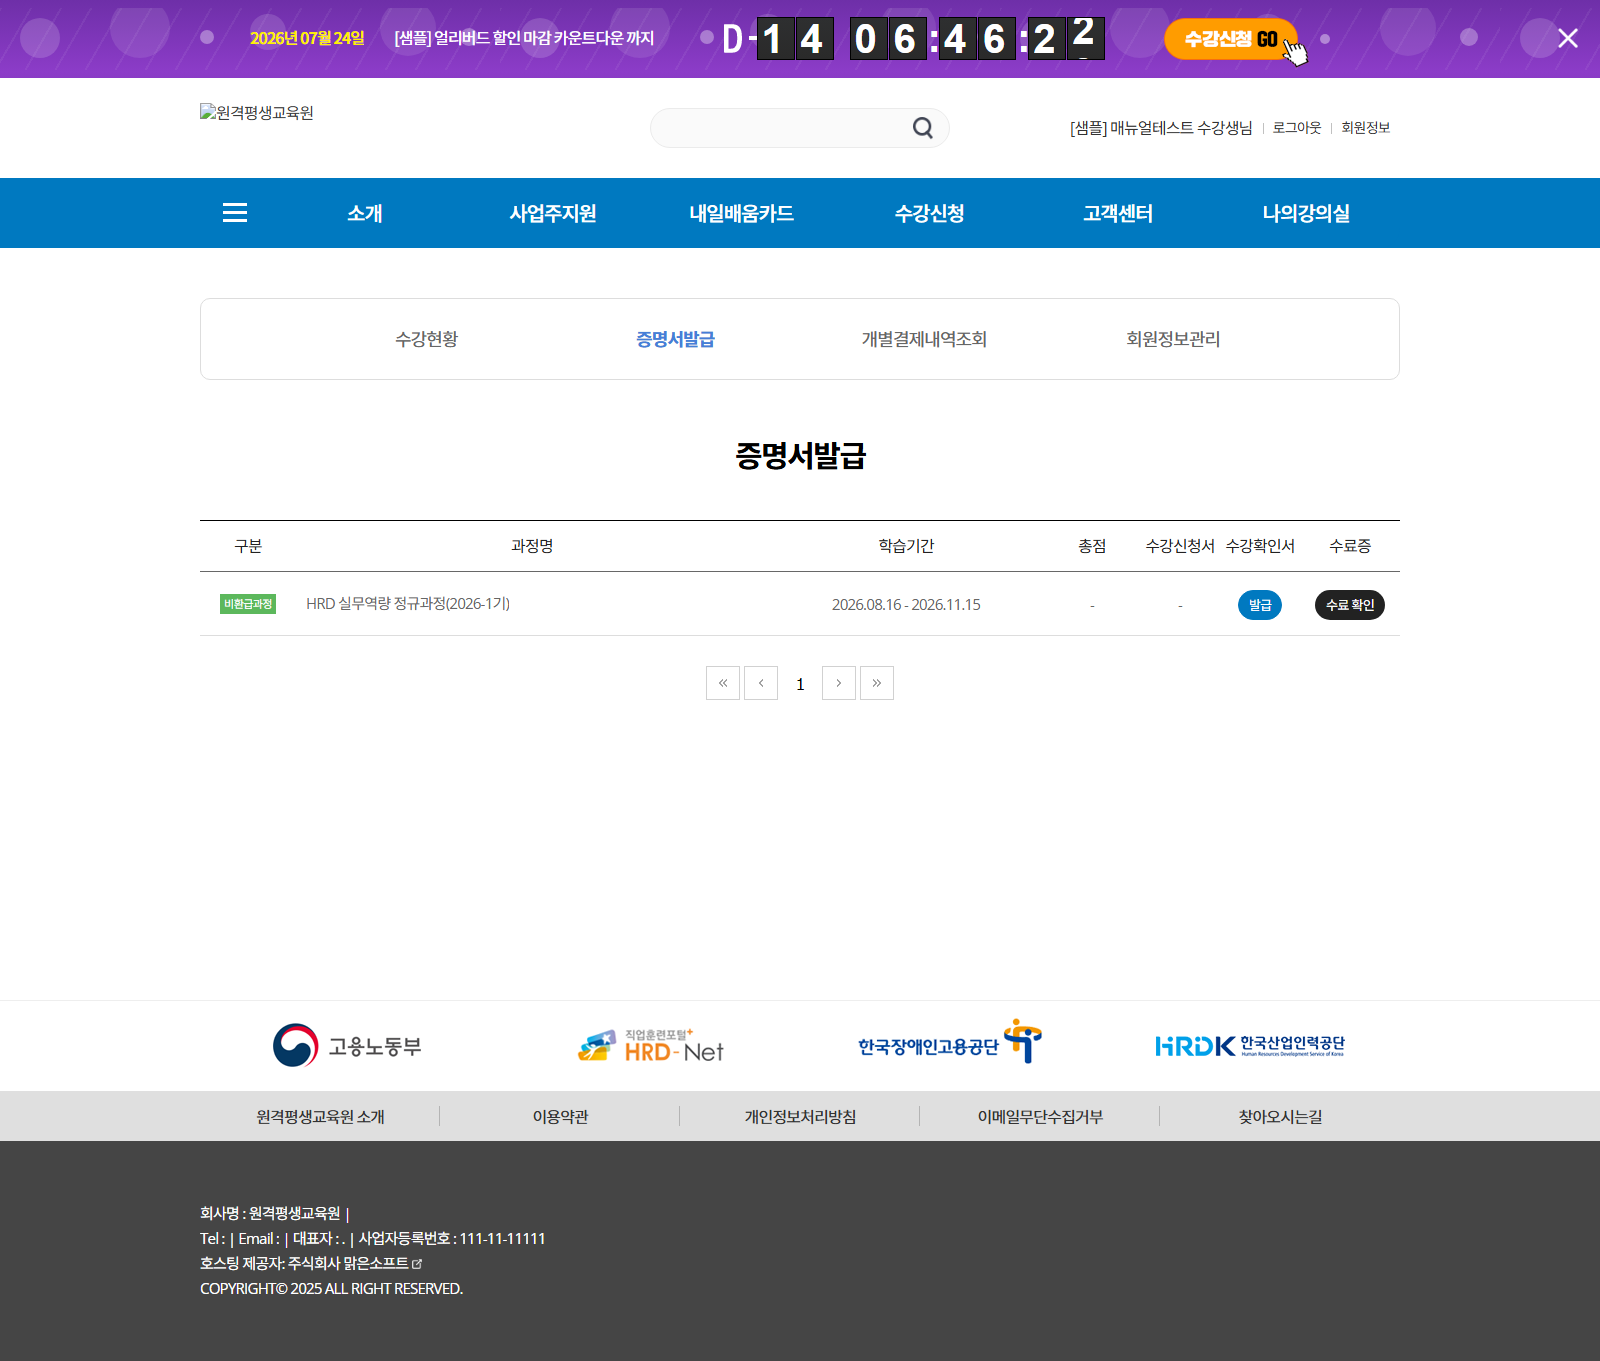Click the search magnifier icon

pos(922,128)
